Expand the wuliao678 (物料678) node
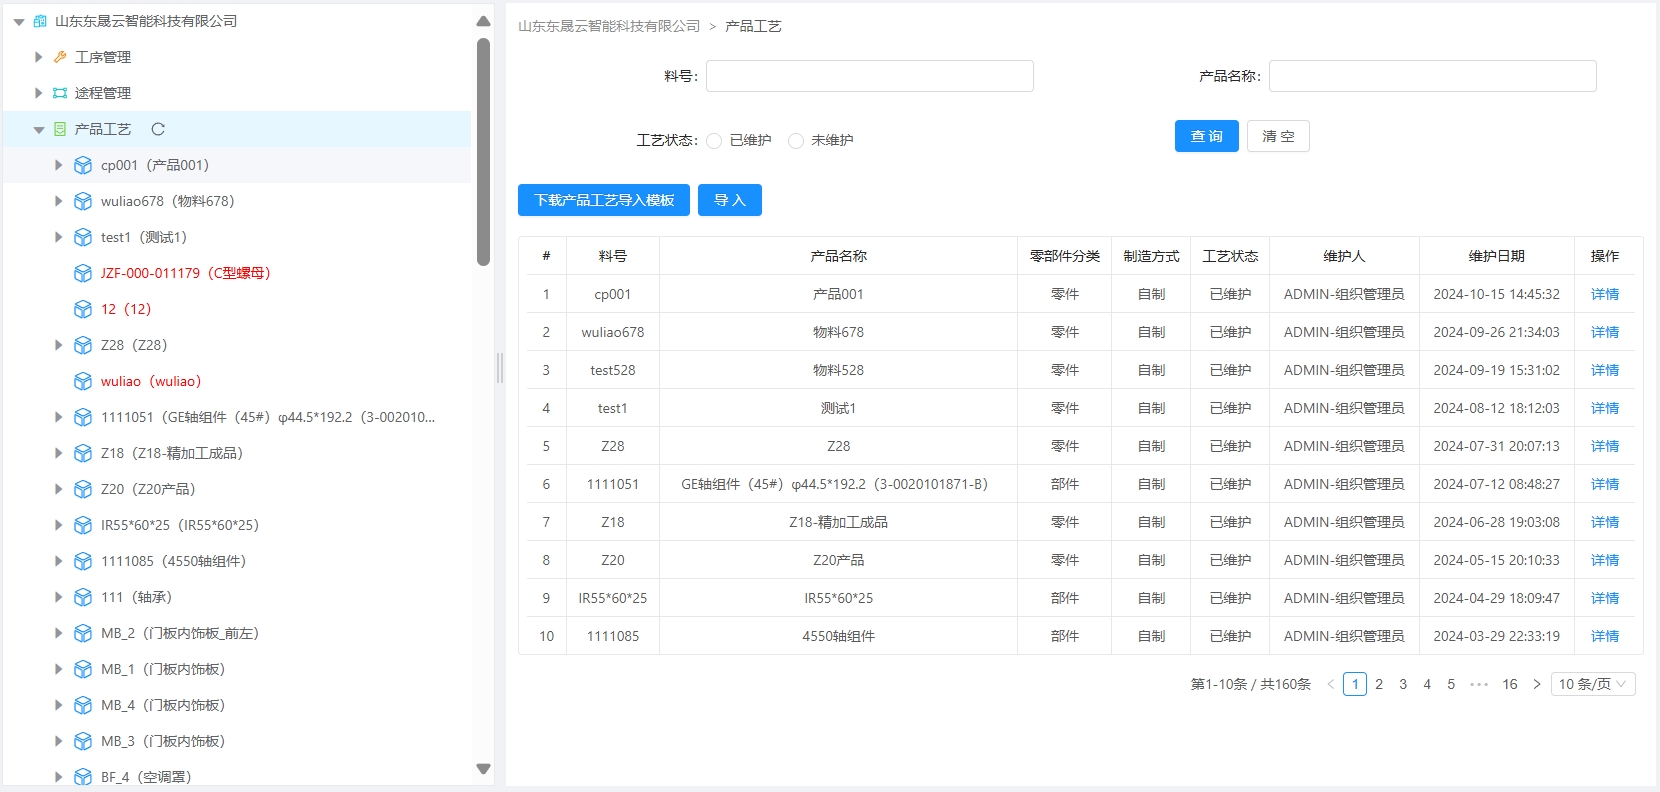The height and width of the screenshot is (792, 1660). point(58,201)
